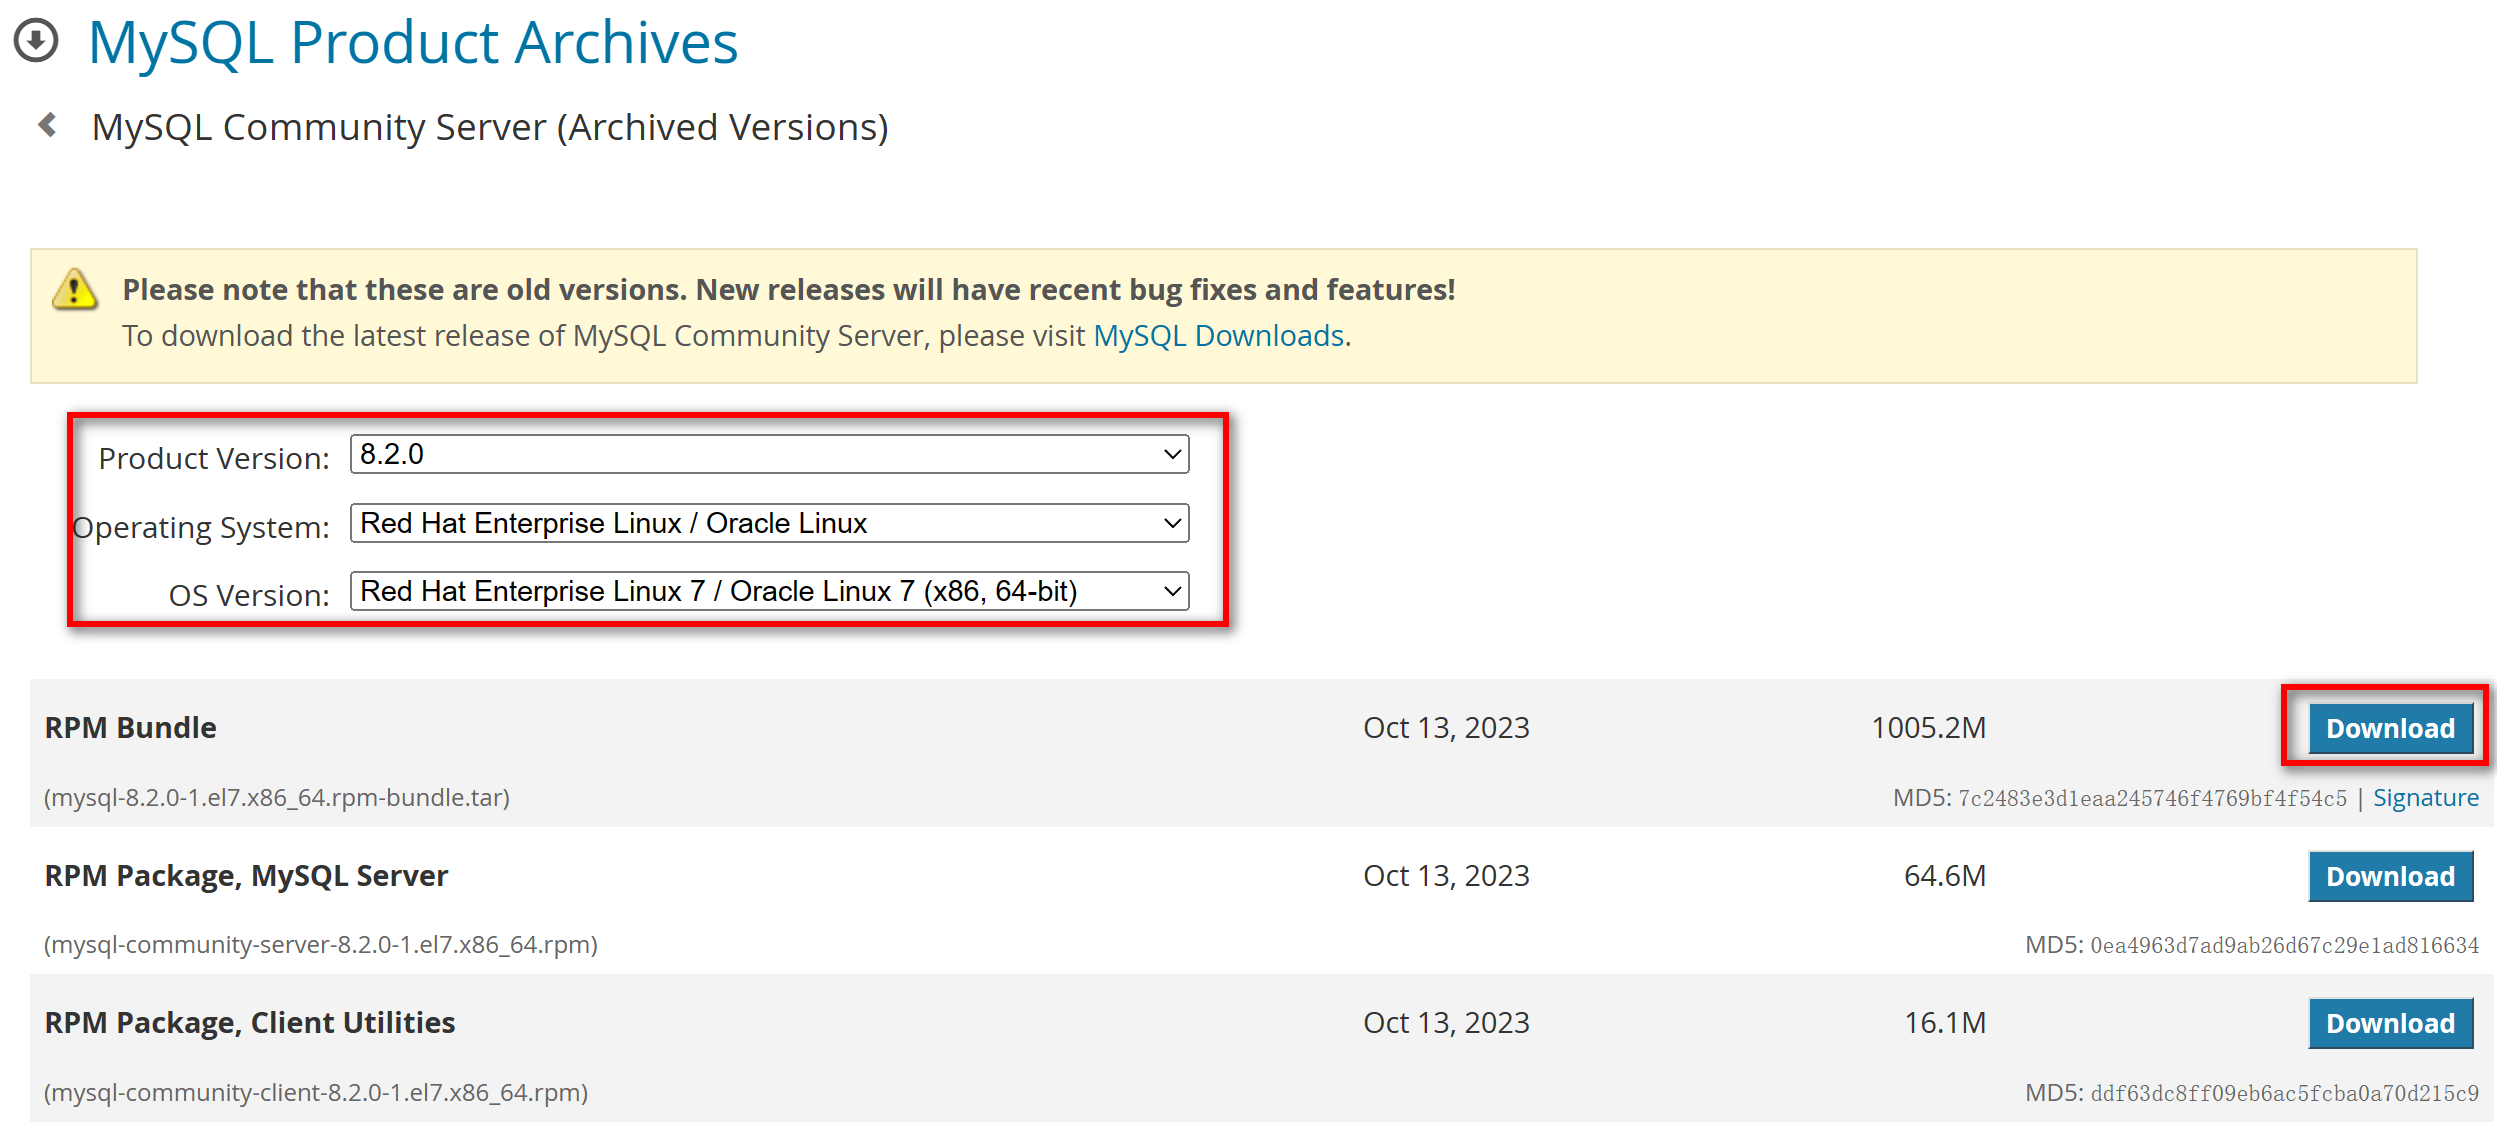Open the MySQL Product Archives heading link
The width and height of the screenshot is (2497, 1134).
[413, 43]
